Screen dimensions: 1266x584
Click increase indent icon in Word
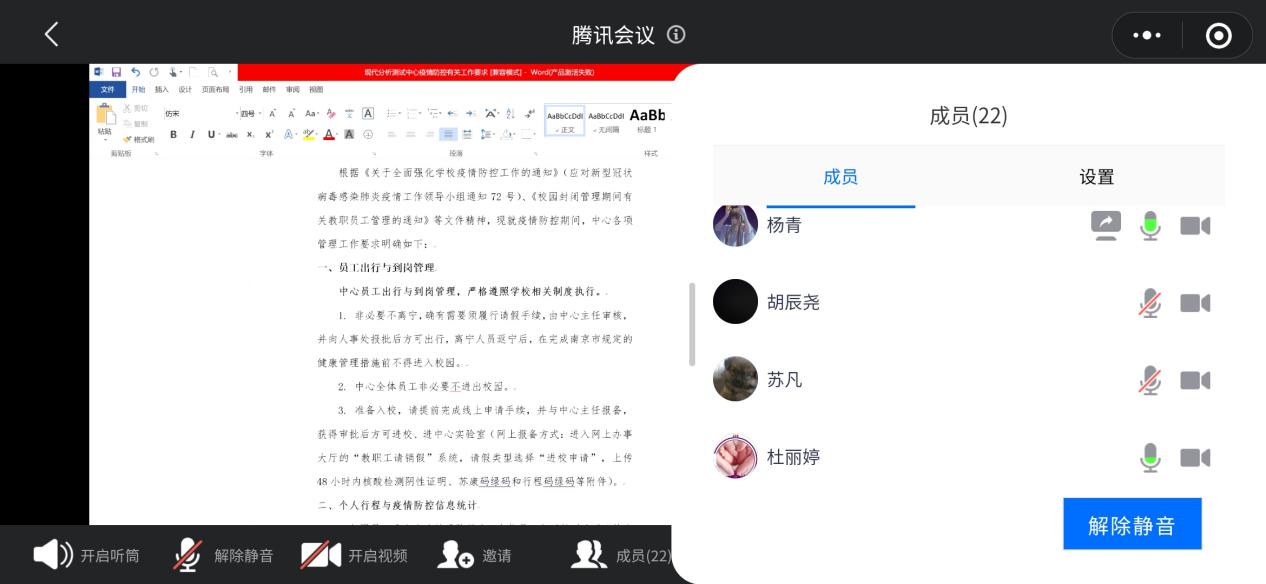click(471, 113)
